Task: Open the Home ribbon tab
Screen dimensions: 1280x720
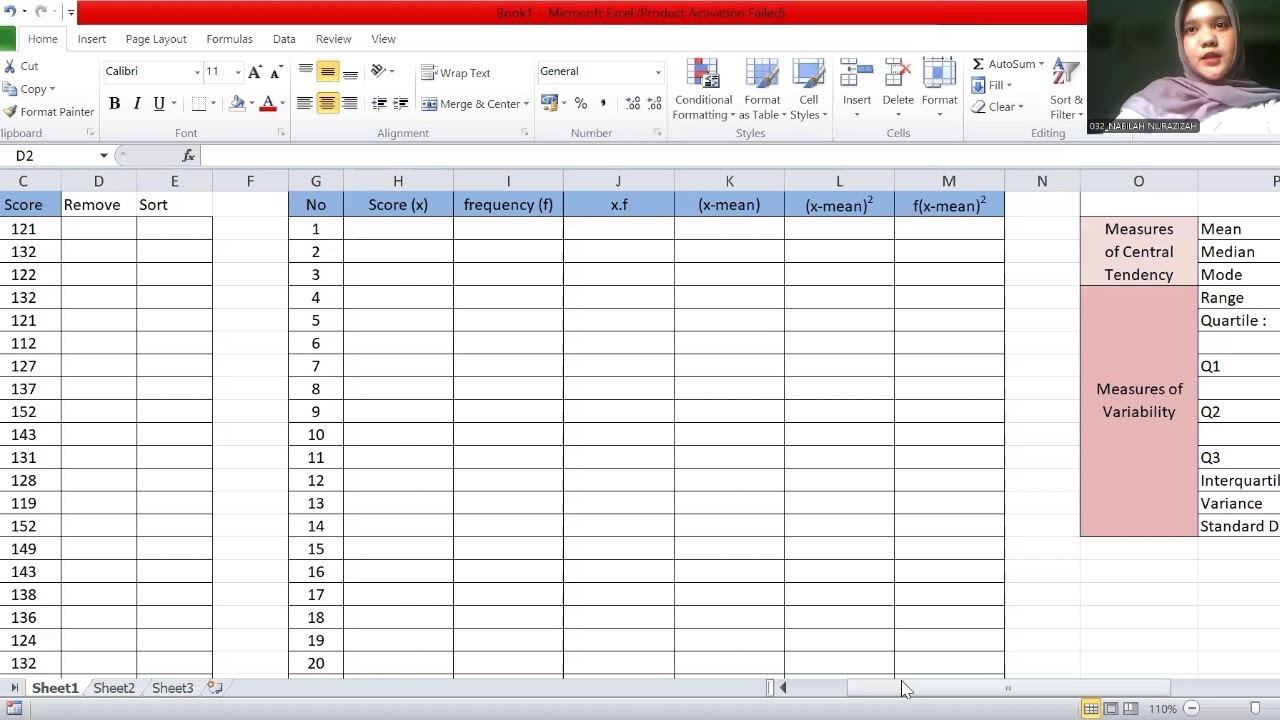Action: click(43, 39)
